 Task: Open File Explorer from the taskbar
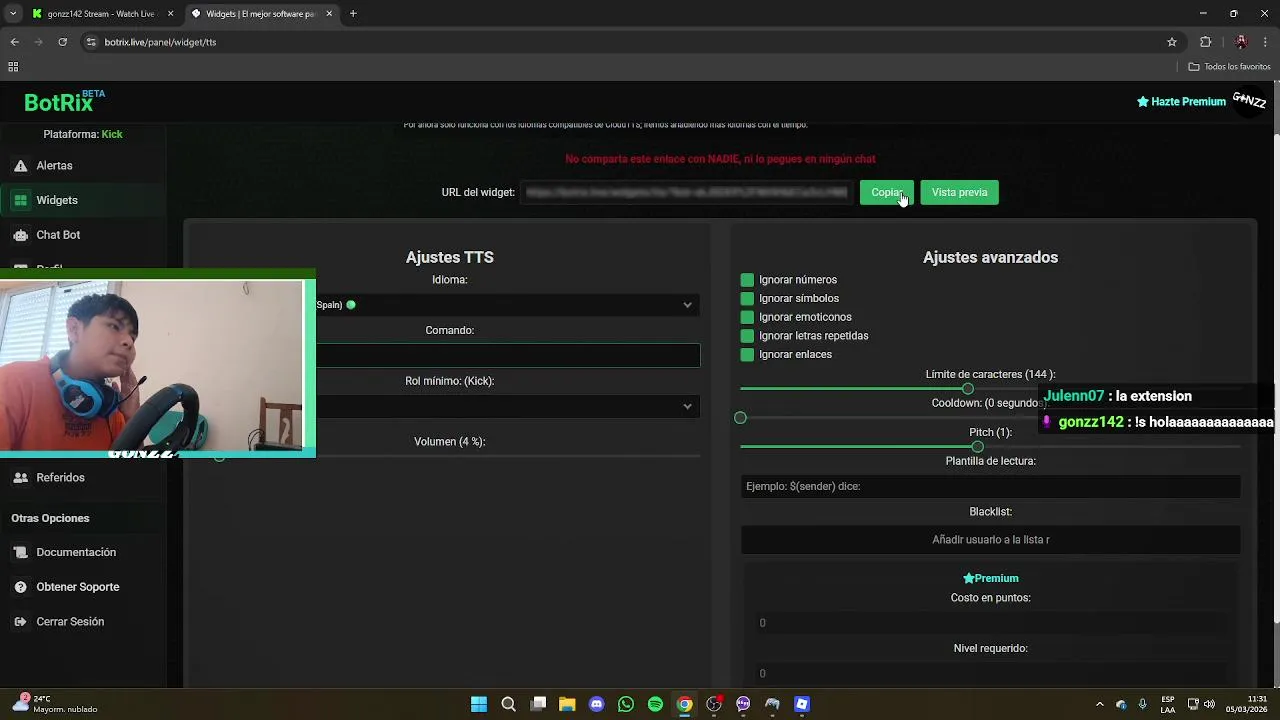coord(567,704)
